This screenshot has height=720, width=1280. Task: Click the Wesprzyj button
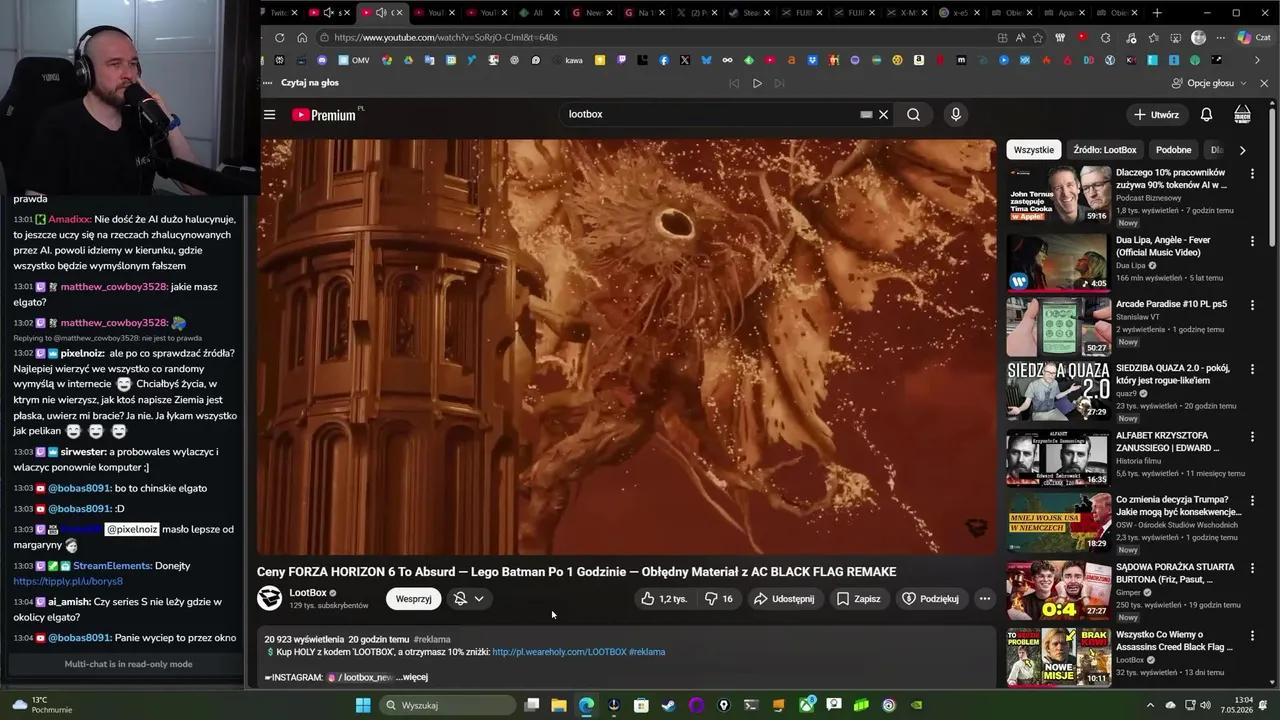[413, 599]
